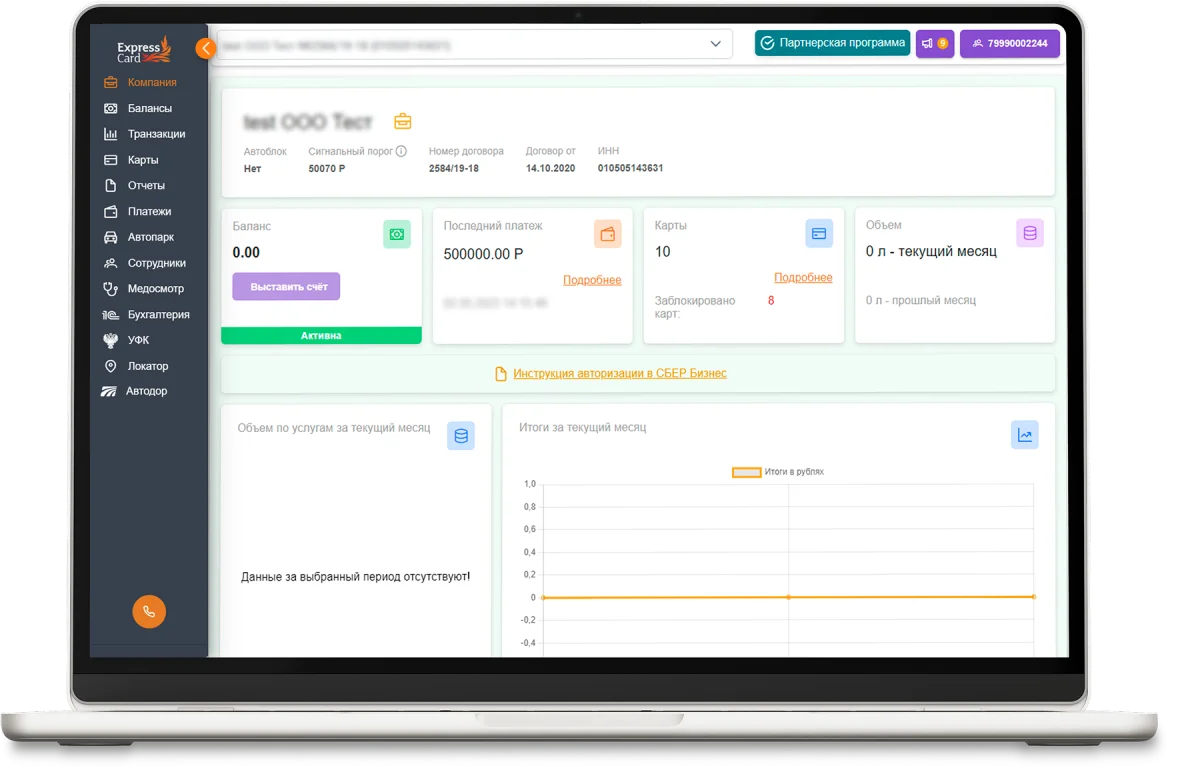Click the Автодор road icon
The height and width of the screenshot is (768, 1204).
pyautogui.click(x=109, y=391)
